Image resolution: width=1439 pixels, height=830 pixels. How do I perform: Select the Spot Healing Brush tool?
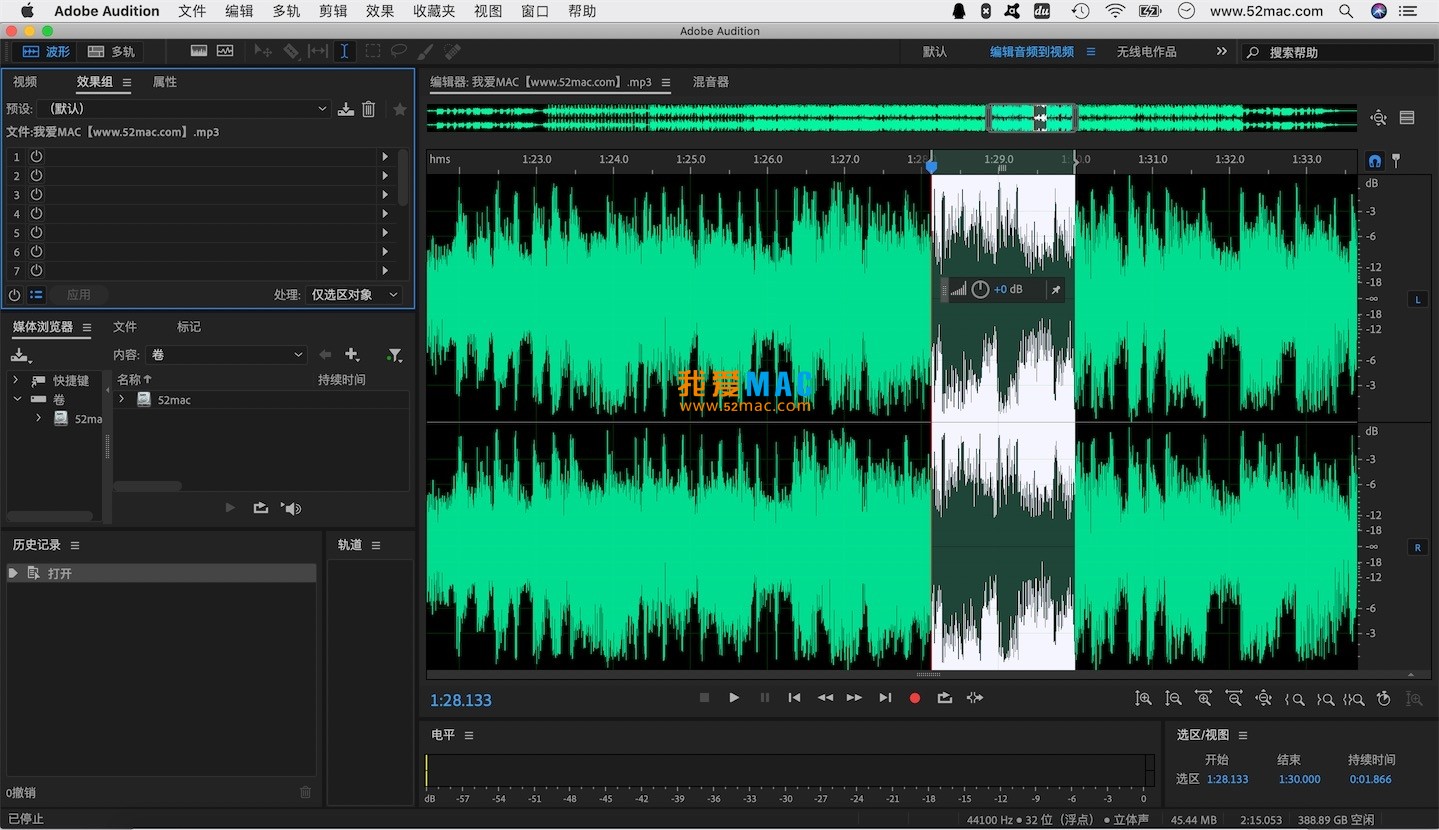click(452, 51)
